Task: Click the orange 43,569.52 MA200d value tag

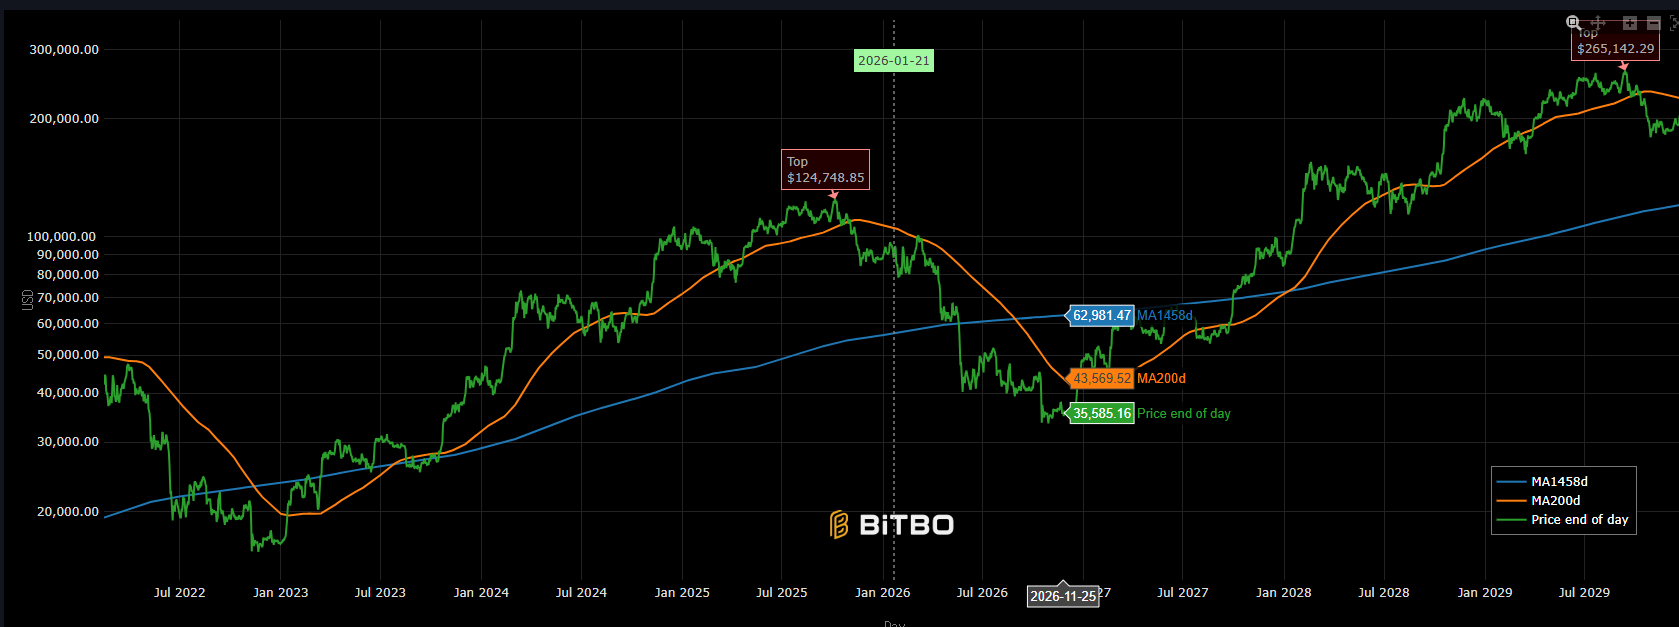Action: click(1101, 379)
